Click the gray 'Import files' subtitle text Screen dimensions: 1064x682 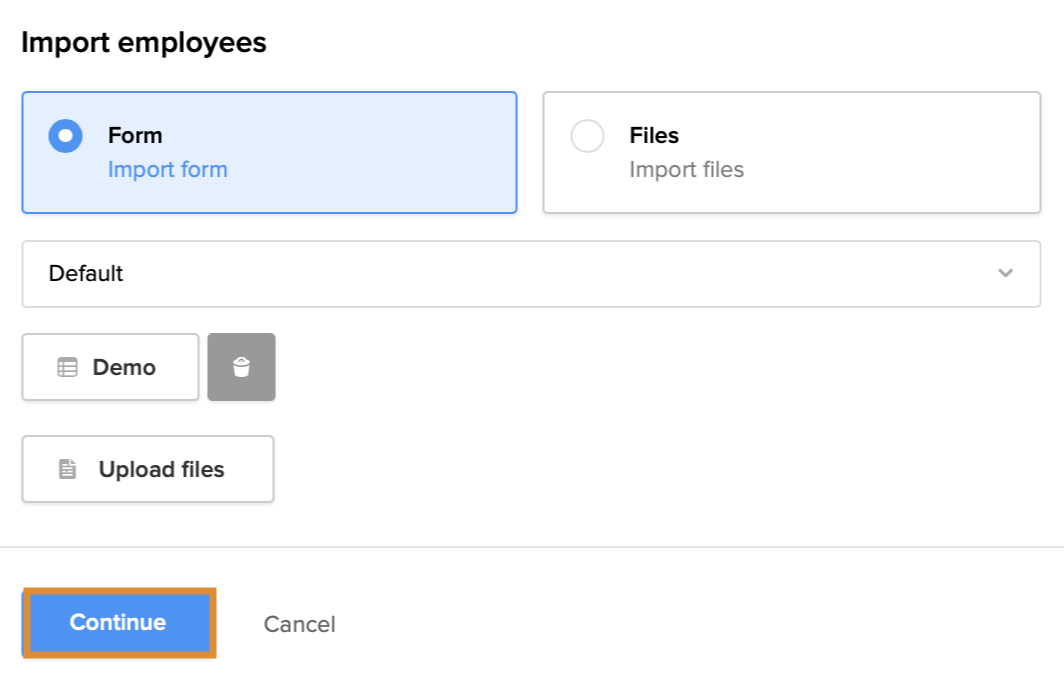tap(686, 170)
